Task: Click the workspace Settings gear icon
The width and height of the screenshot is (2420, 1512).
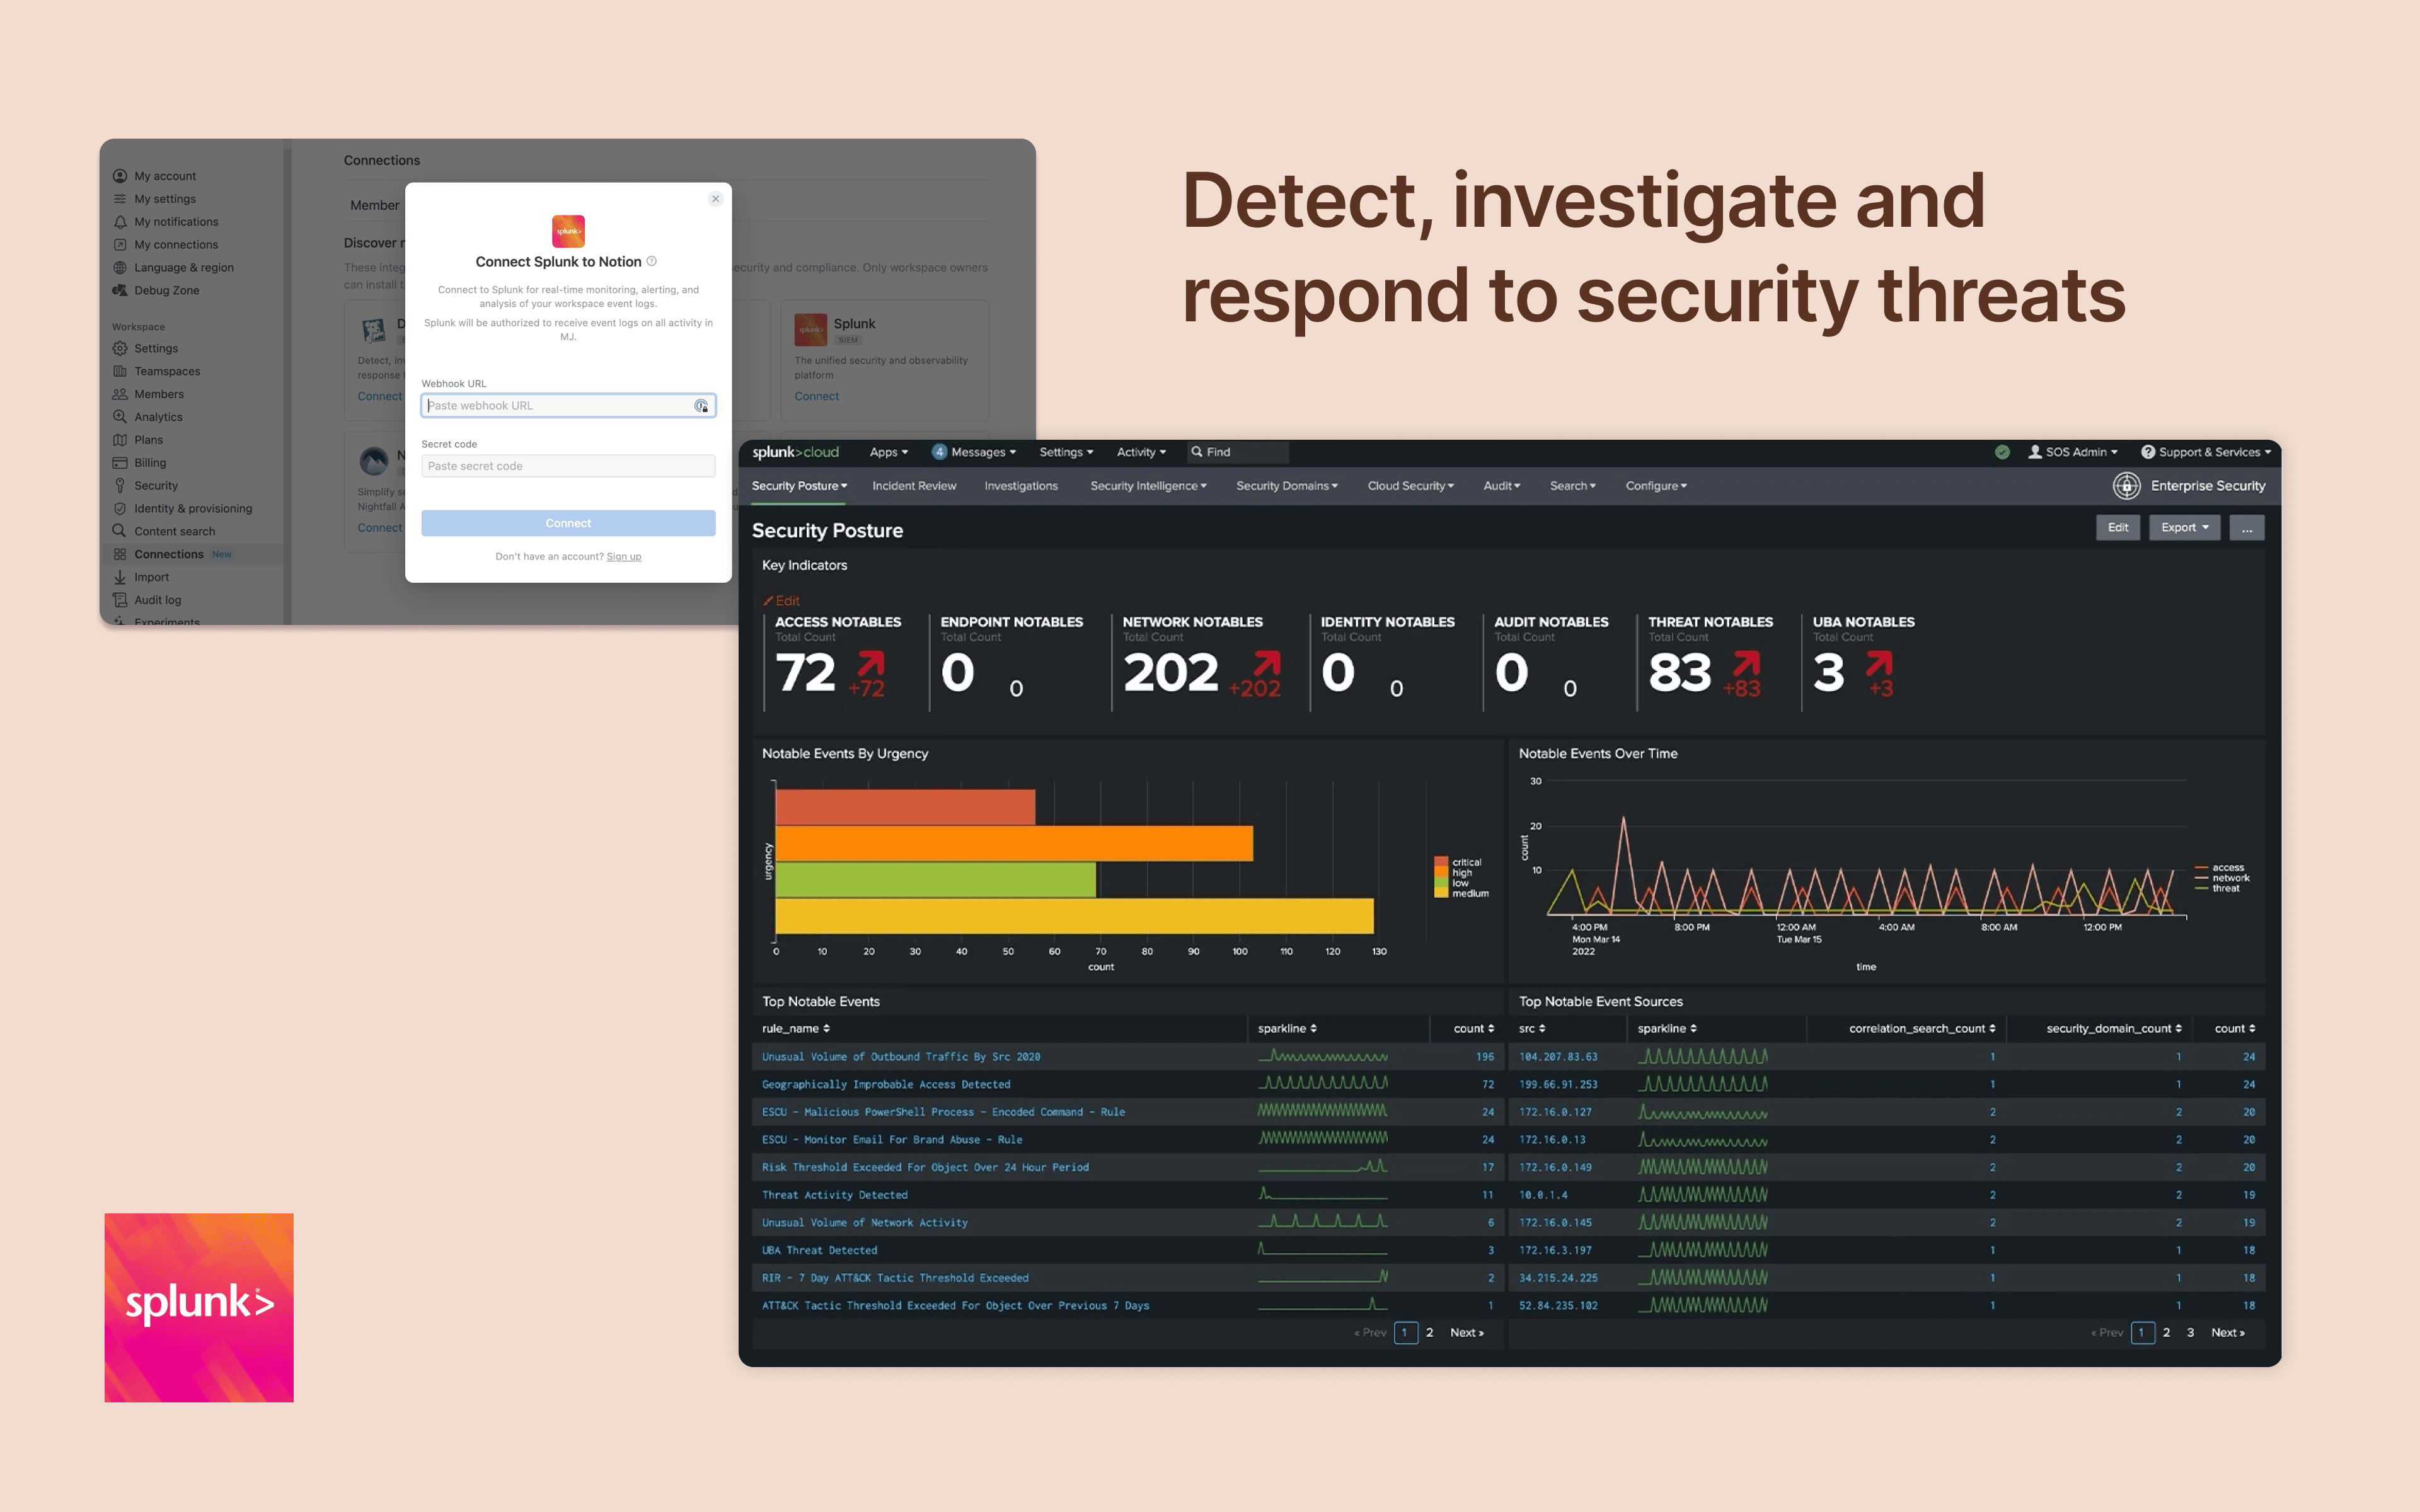Action: pos(120,349)
